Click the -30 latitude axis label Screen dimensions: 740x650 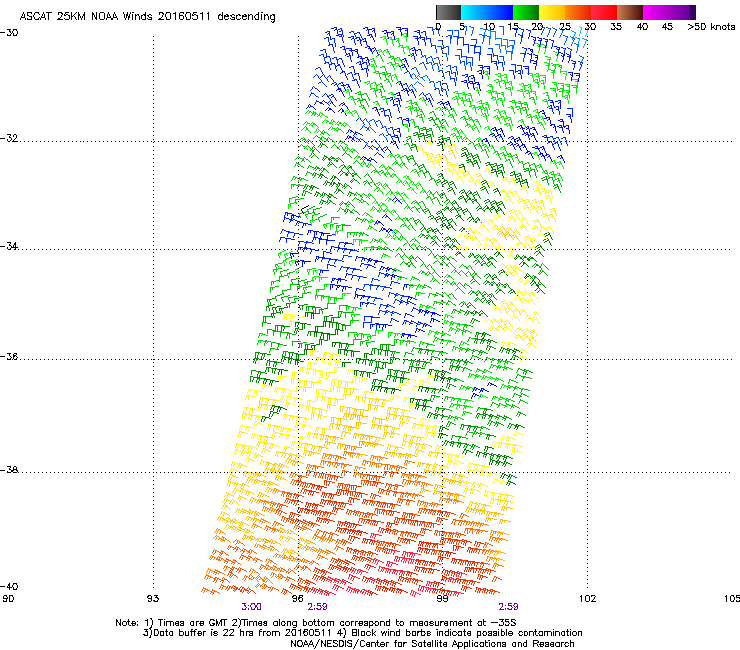[9, 32]
